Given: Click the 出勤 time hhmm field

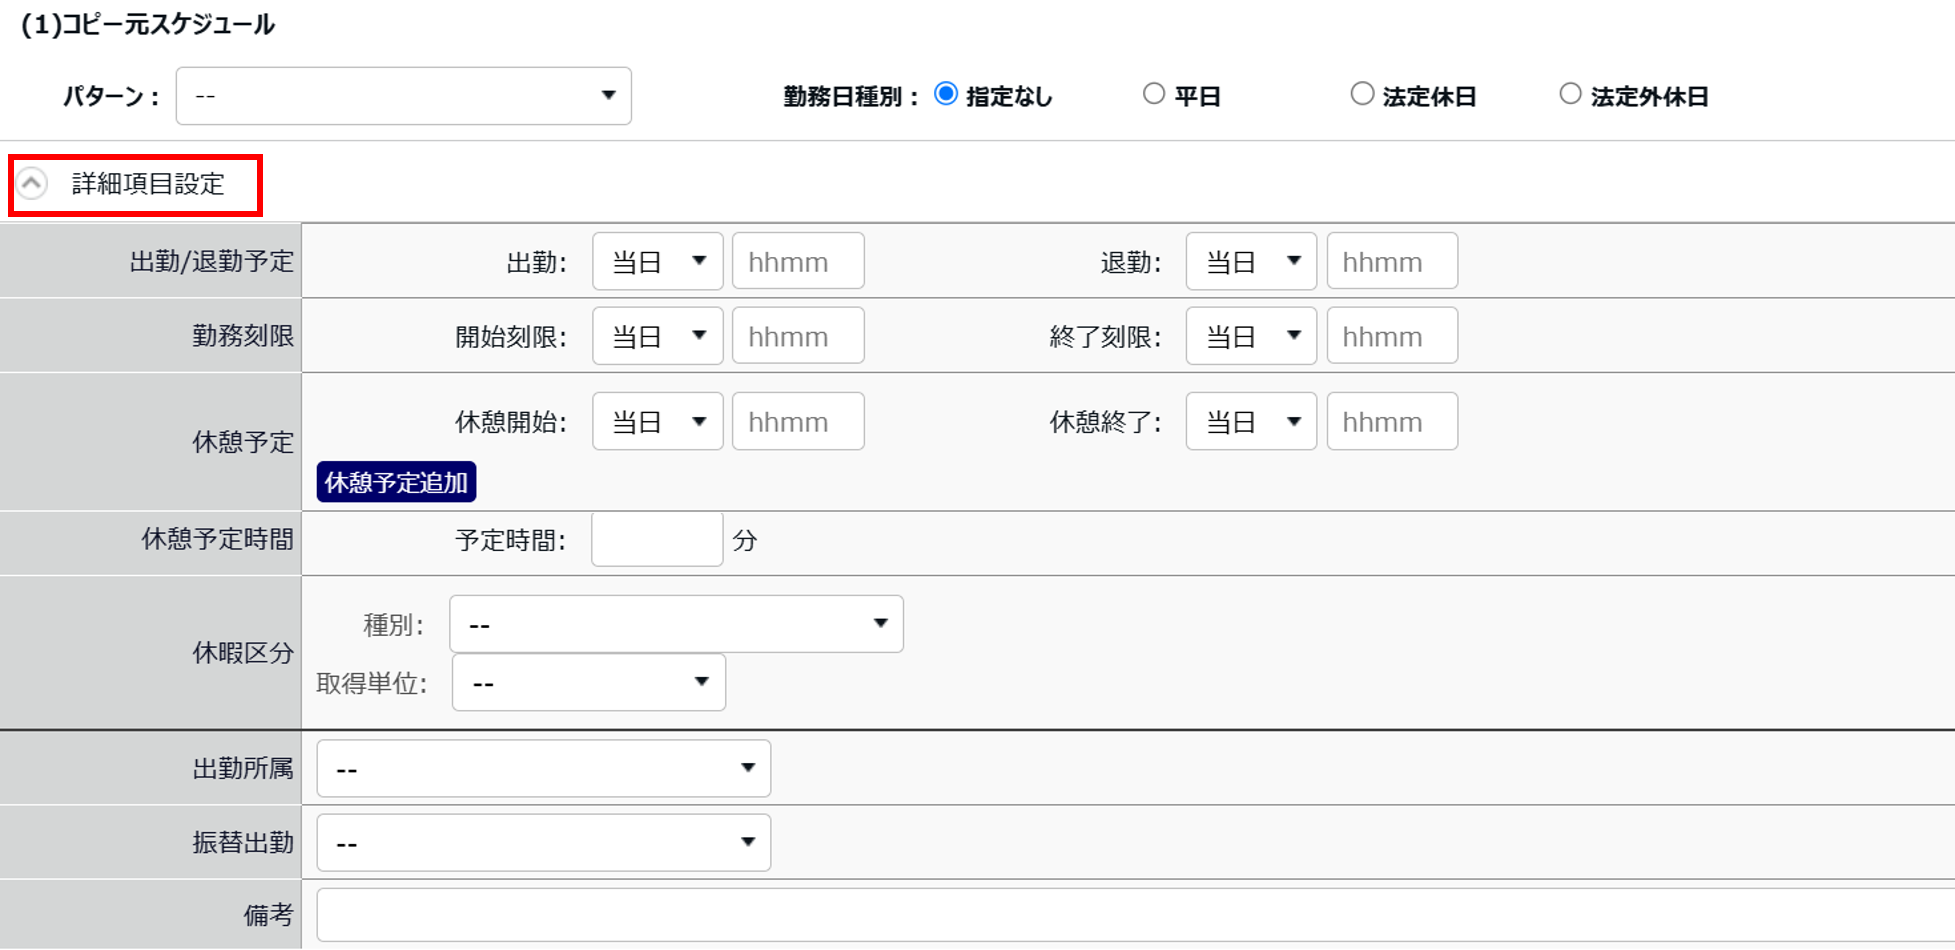Looking at the screenshot, I should 798,262.
